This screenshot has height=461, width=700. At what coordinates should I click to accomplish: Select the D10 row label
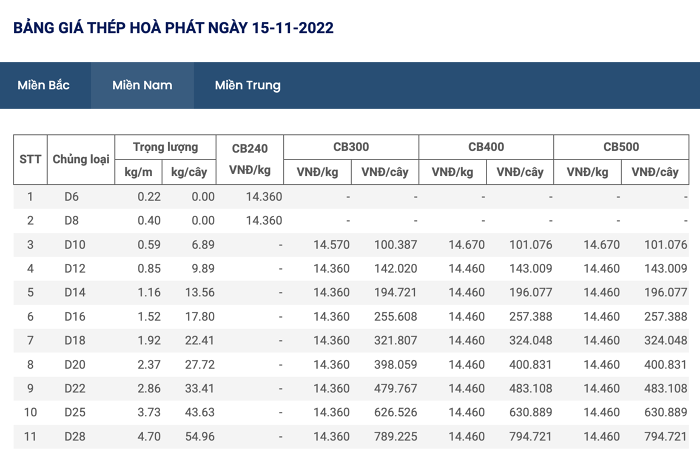click(75, 245)
